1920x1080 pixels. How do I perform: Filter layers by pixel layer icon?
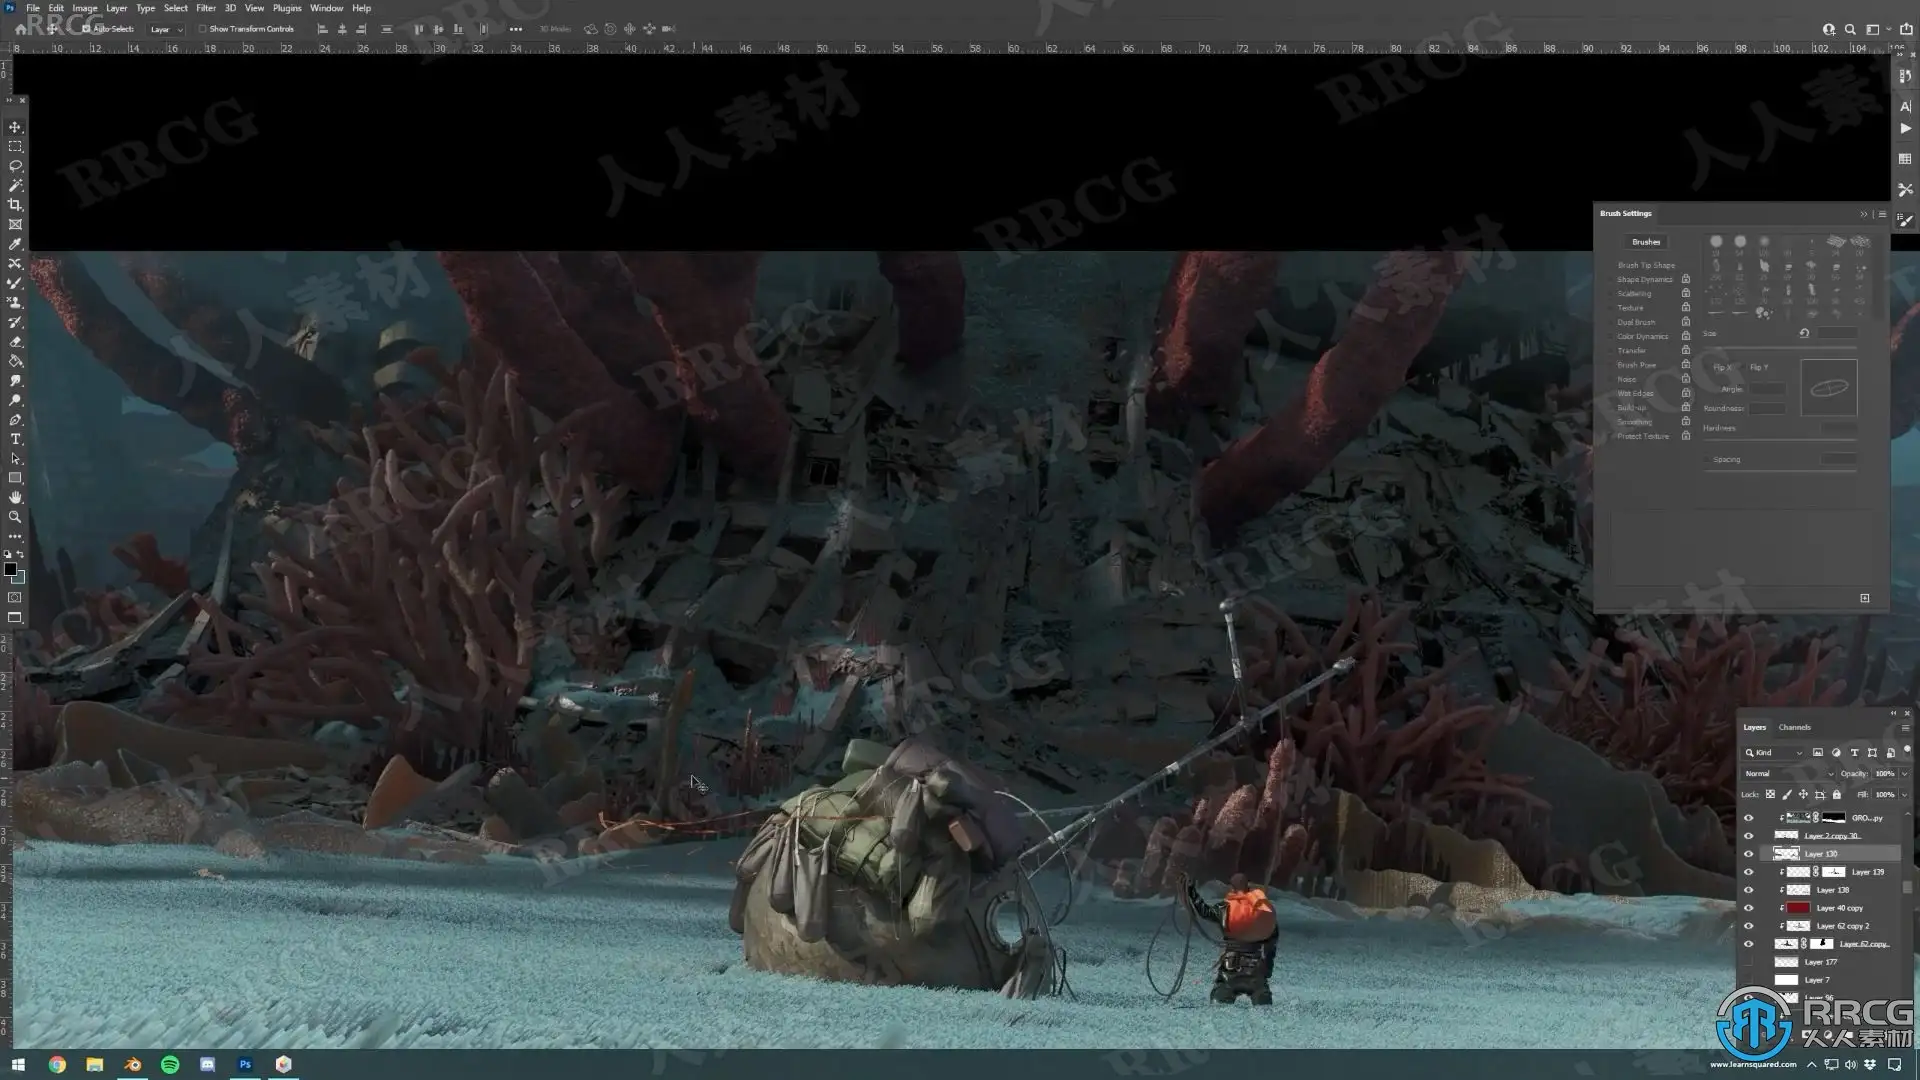click(x=1818, y=752)
